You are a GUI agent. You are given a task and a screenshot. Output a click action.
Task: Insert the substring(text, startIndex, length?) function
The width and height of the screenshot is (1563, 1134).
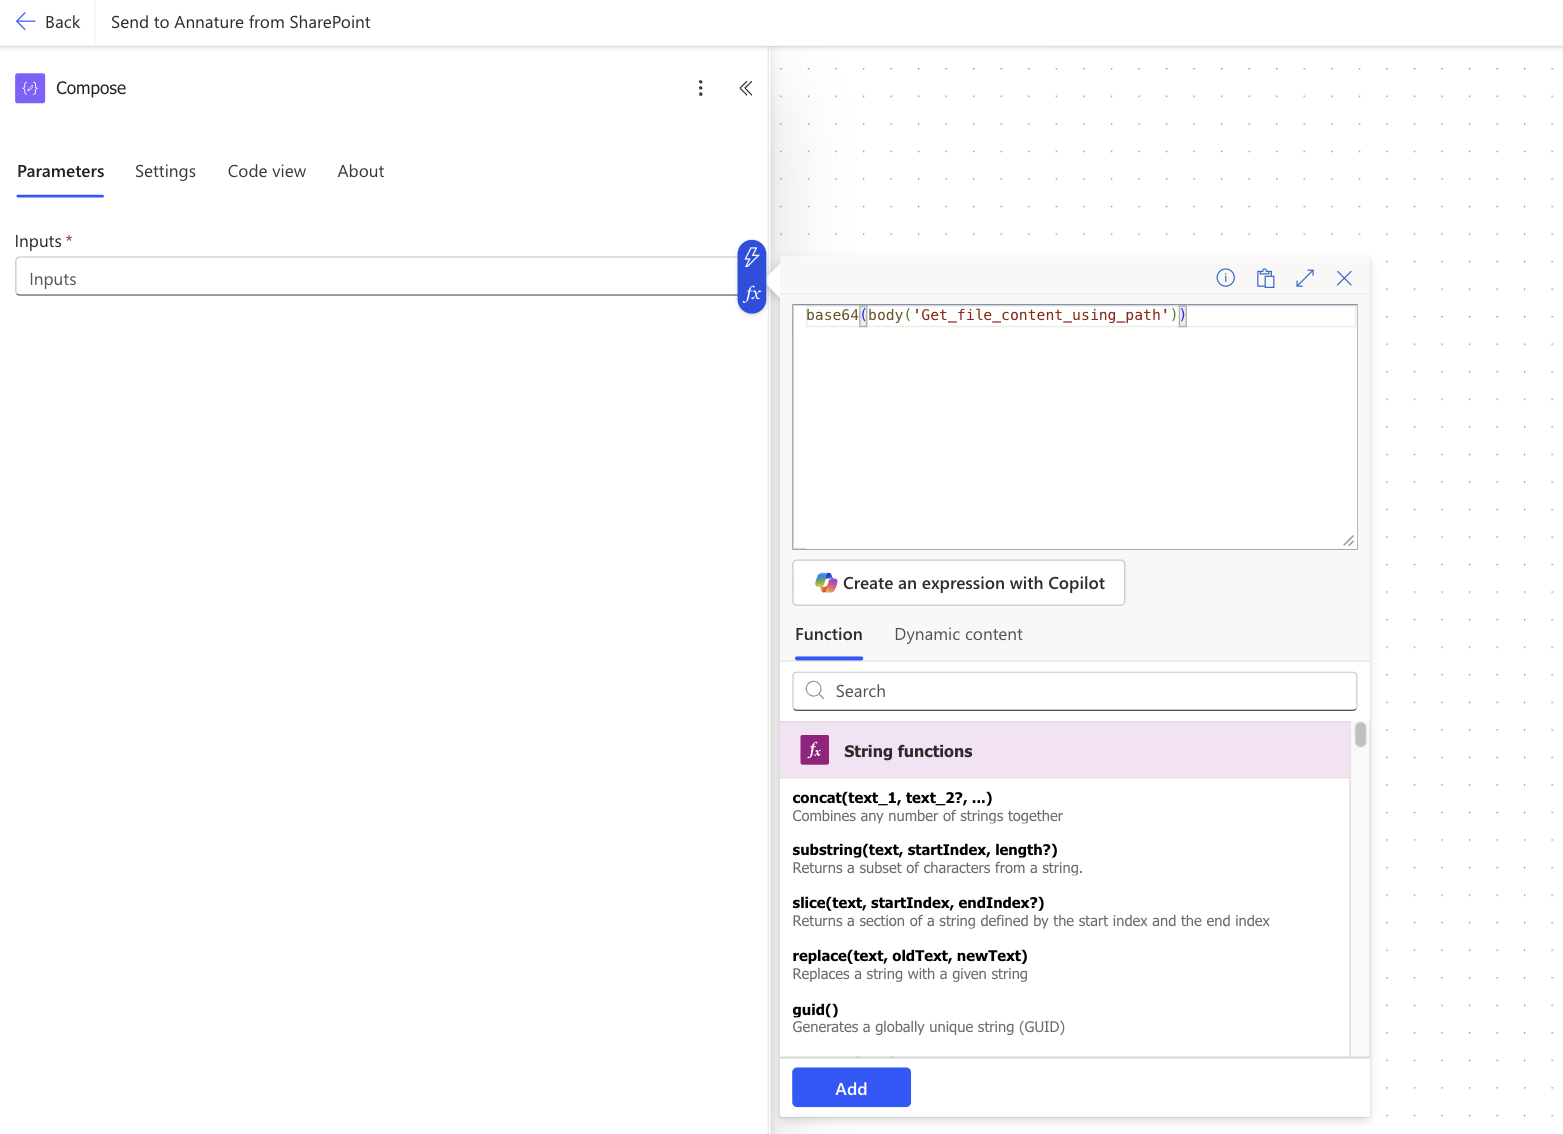click(x=937, y=858)
